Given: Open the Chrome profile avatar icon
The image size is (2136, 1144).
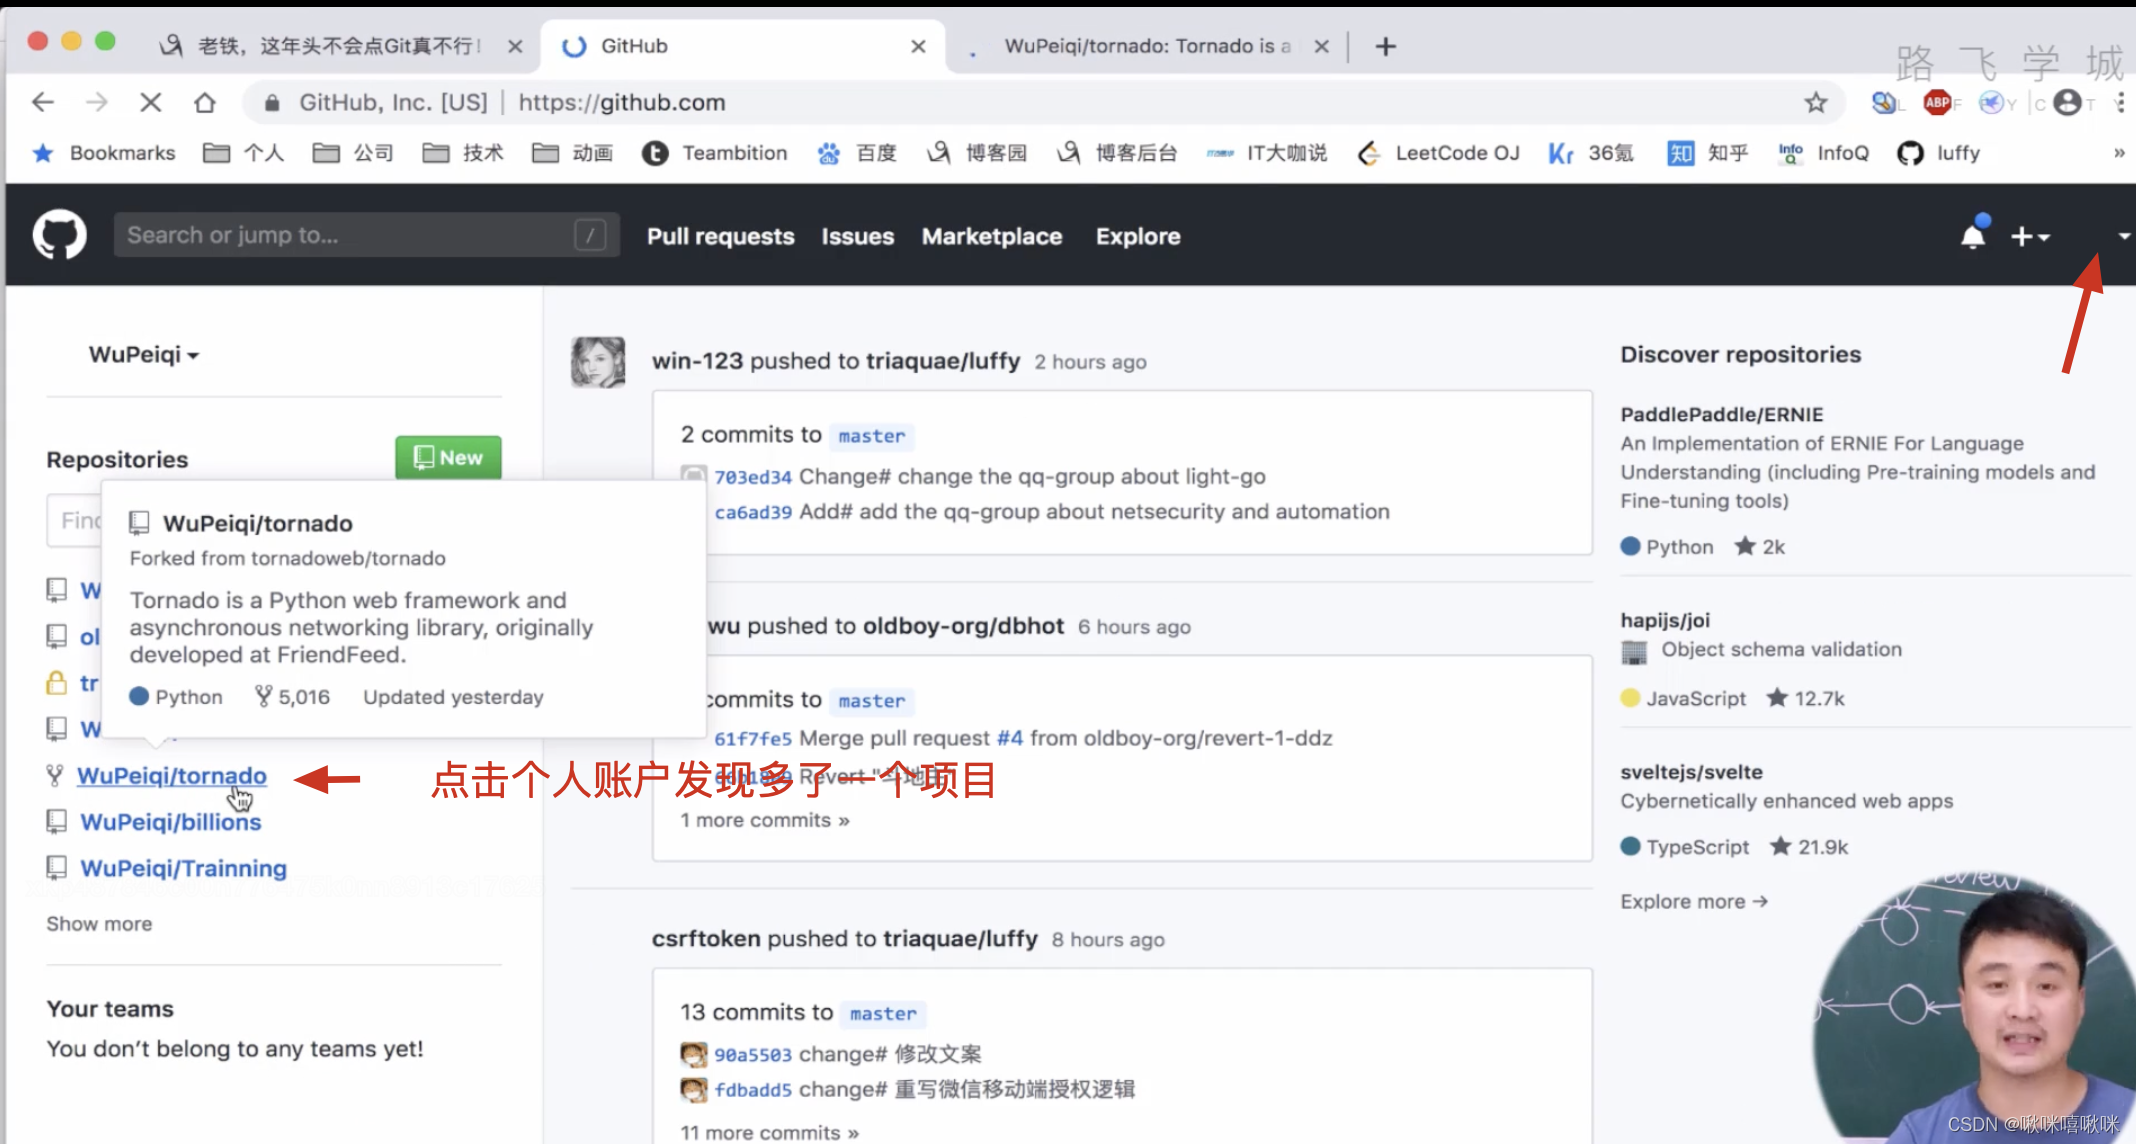Looking at the screenshot, I should tap(2068, 102).
